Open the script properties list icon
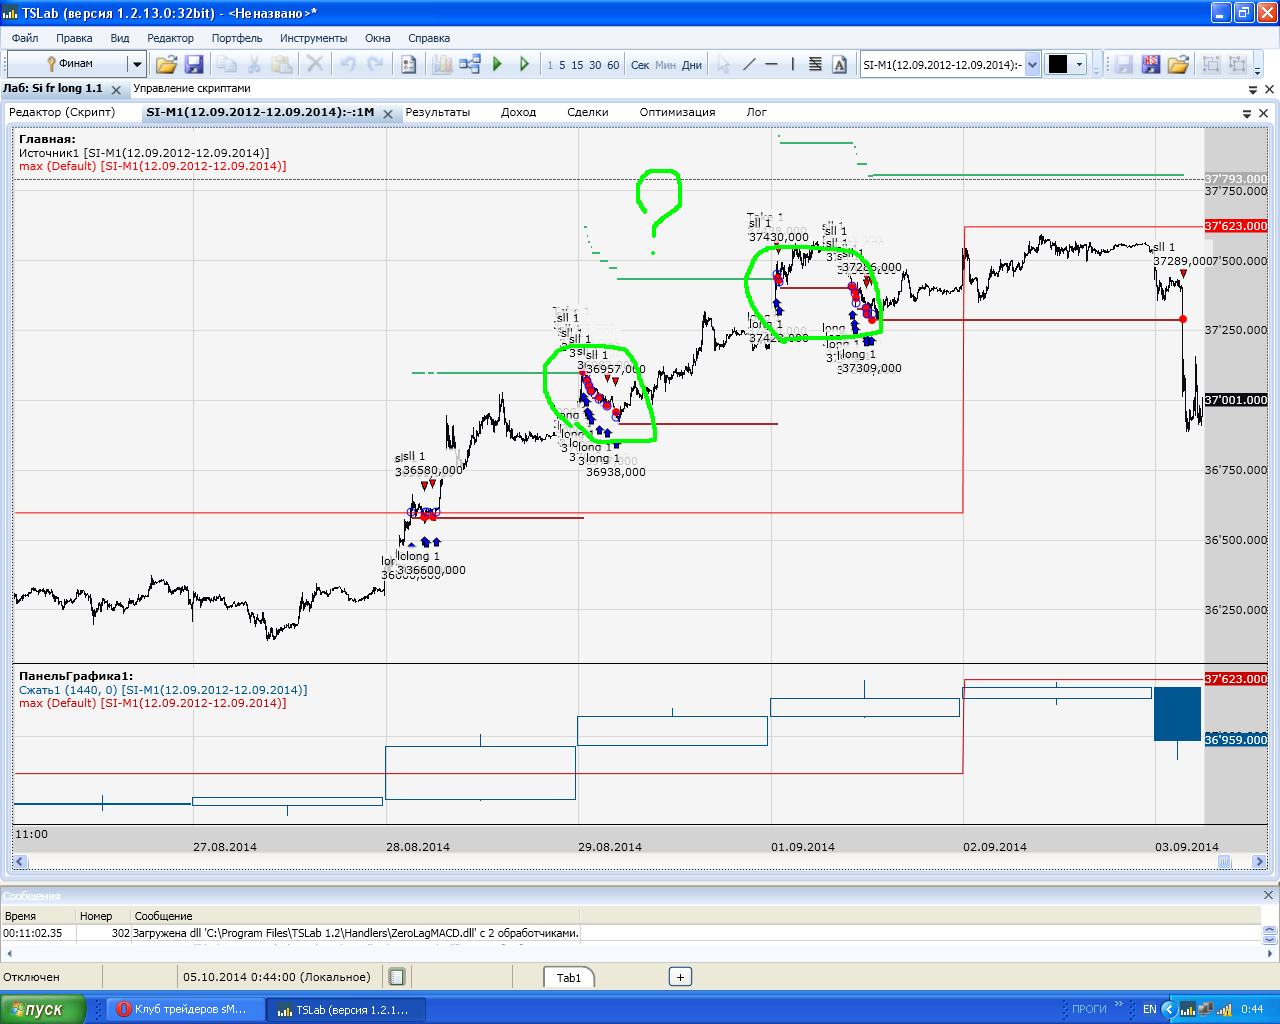 tap(409, 64)
